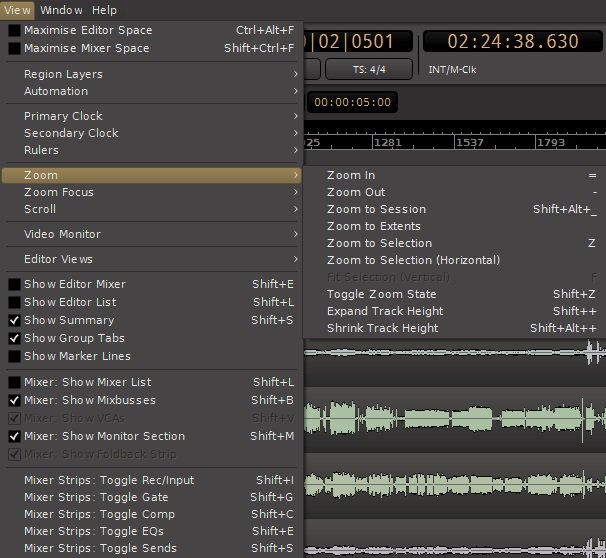This screenshot has width=606, height=558.
Task: Expand the Primary Clock submenu
Action: click(x=152, y=116)
